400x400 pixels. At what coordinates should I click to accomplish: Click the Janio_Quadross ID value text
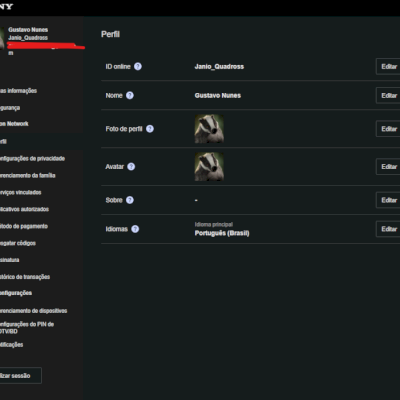pos(219,67)
